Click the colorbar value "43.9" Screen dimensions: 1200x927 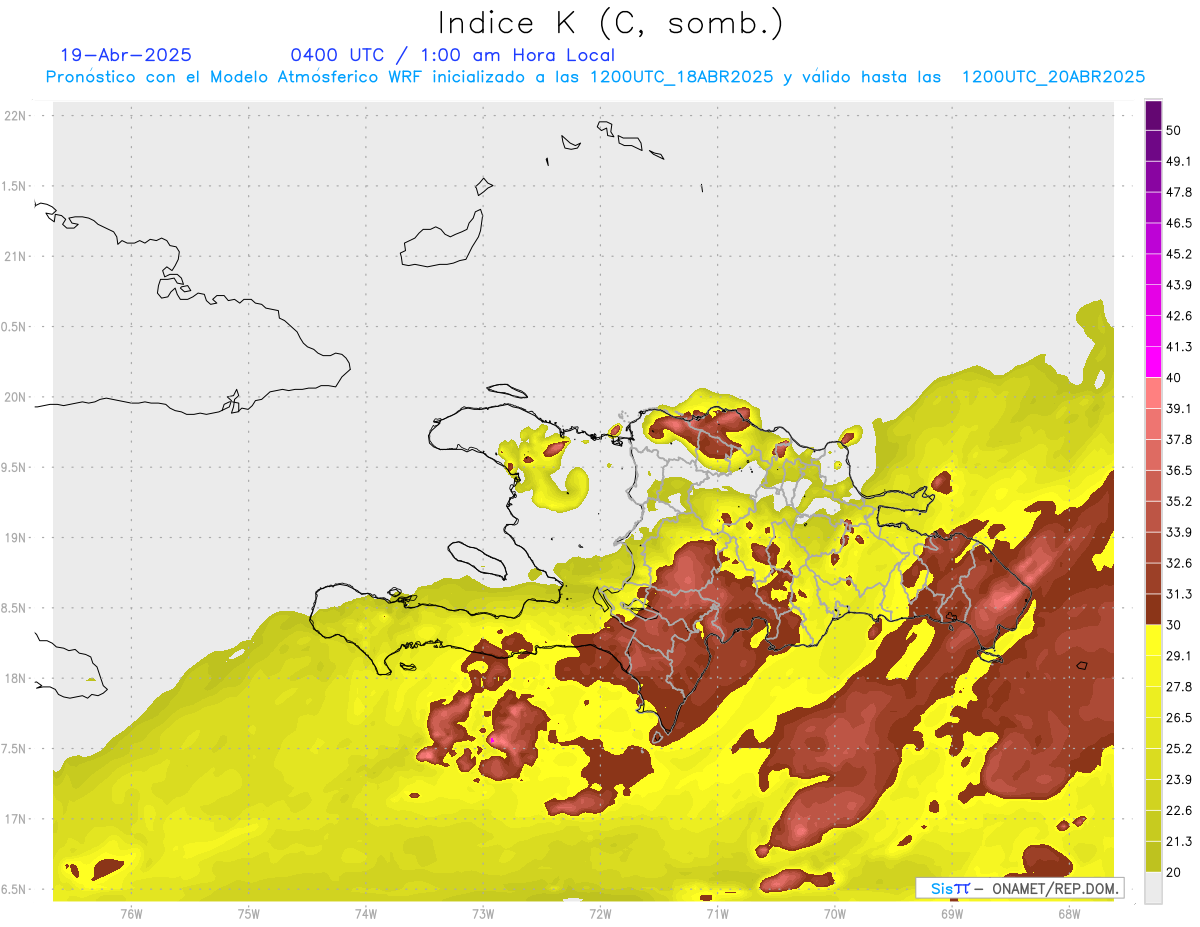pos(1179,285)
